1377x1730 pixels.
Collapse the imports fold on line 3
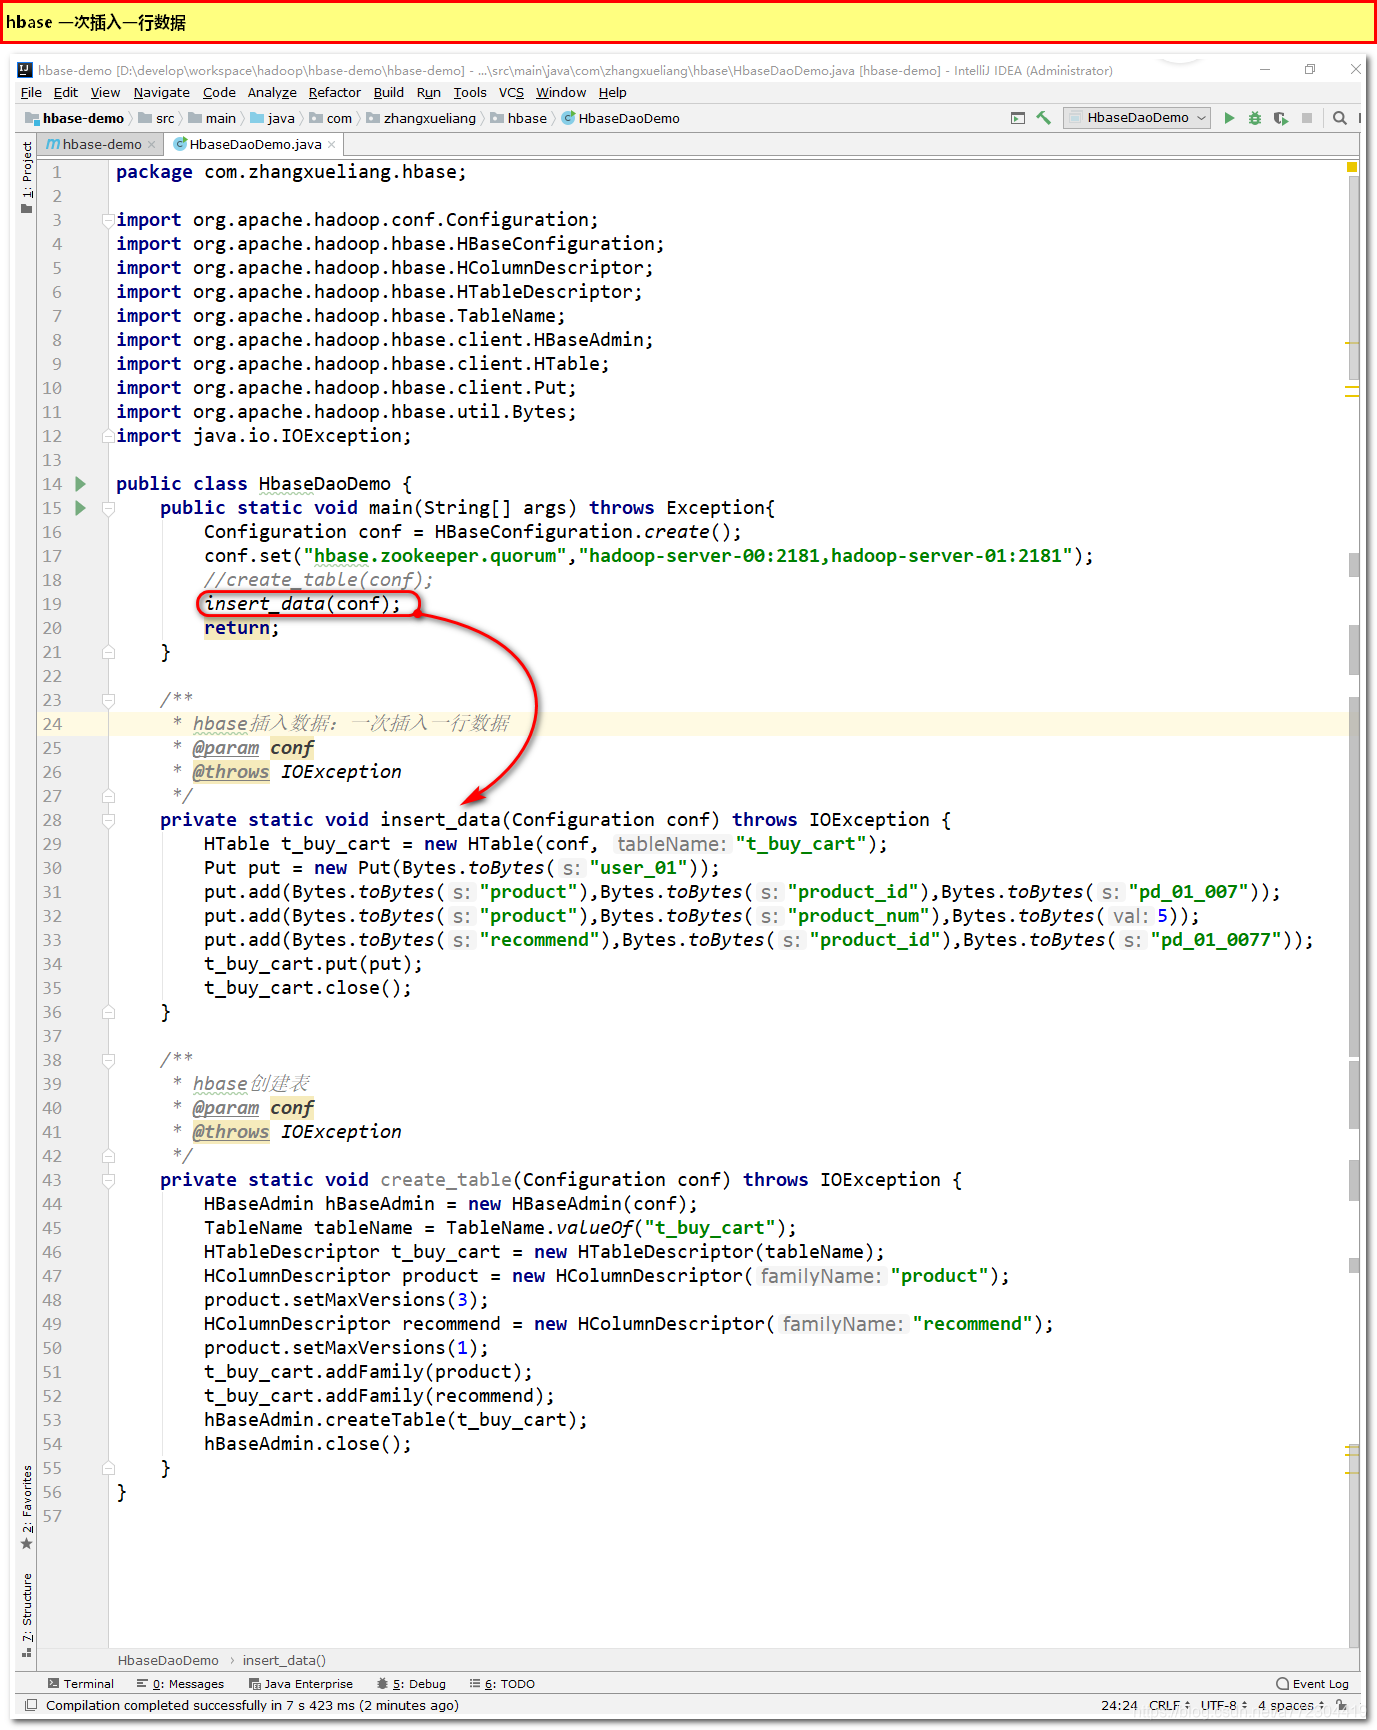107,220
